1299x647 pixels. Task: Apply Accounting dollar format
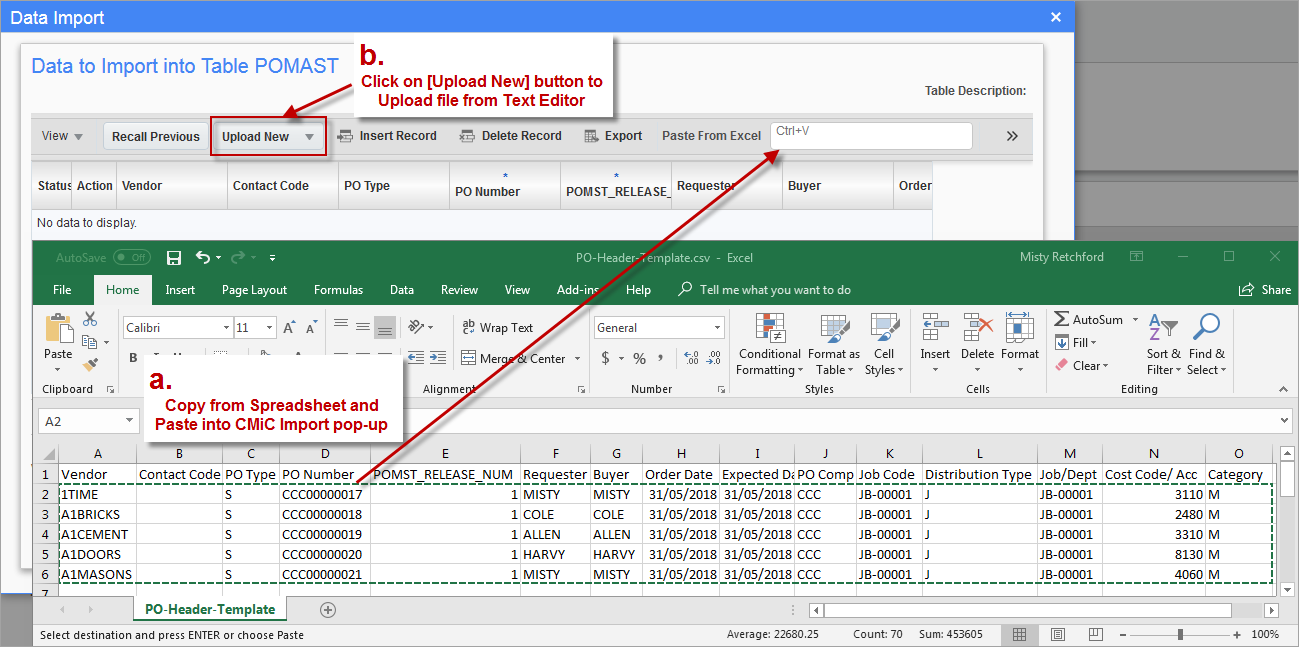pyautogui.click(x=605, y=358)
